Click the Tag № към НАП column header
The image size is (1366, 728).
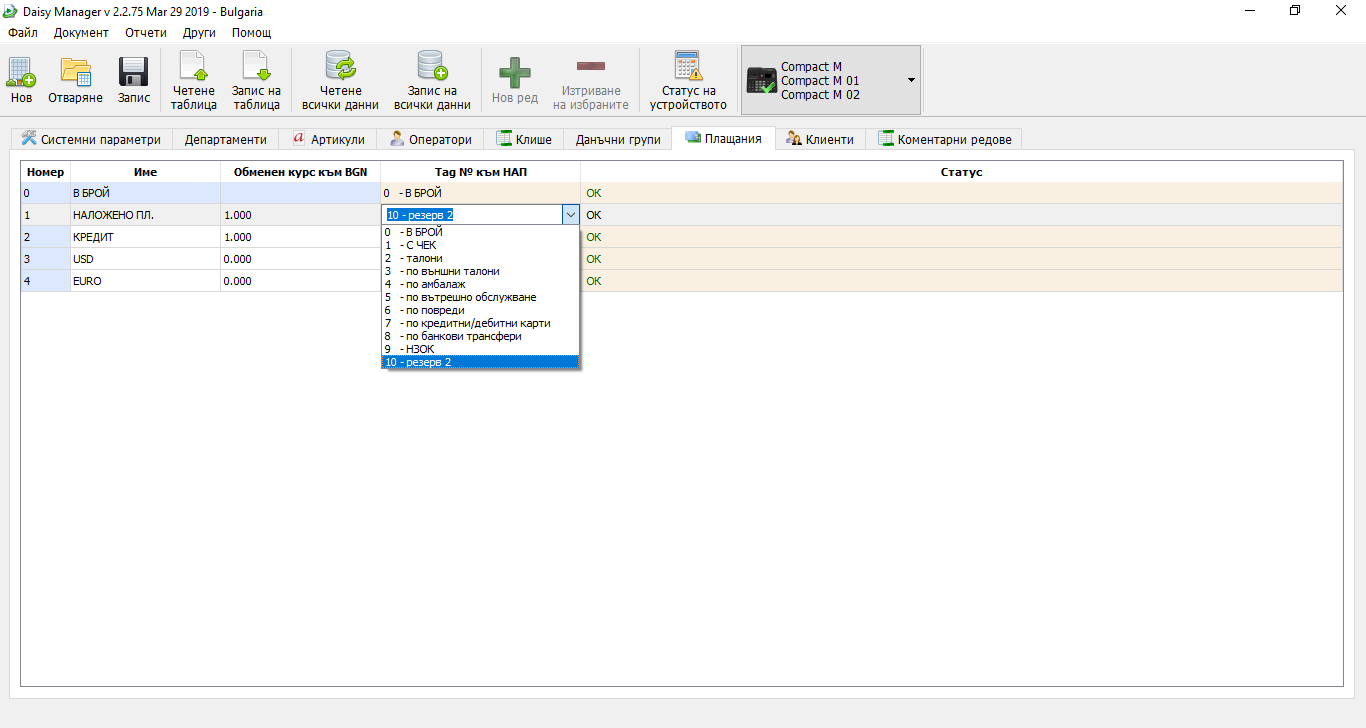pyautogui.click(x=480, y=172)
